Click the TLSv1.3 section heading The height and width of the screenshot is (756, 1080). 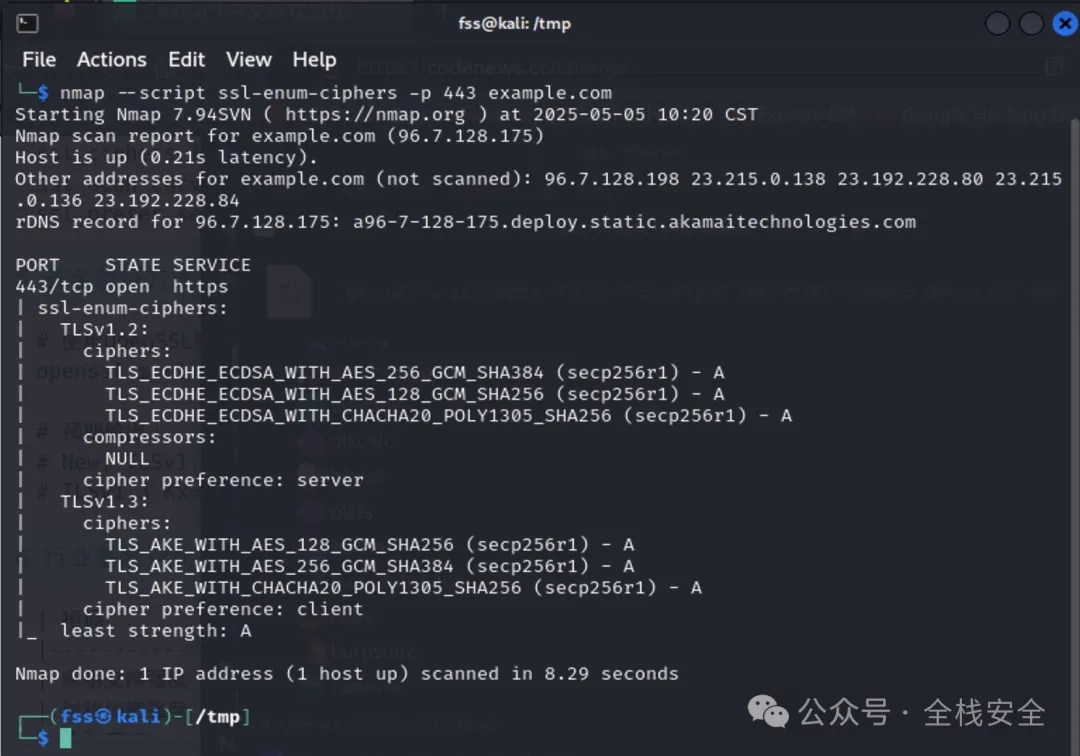click(104, 501)
